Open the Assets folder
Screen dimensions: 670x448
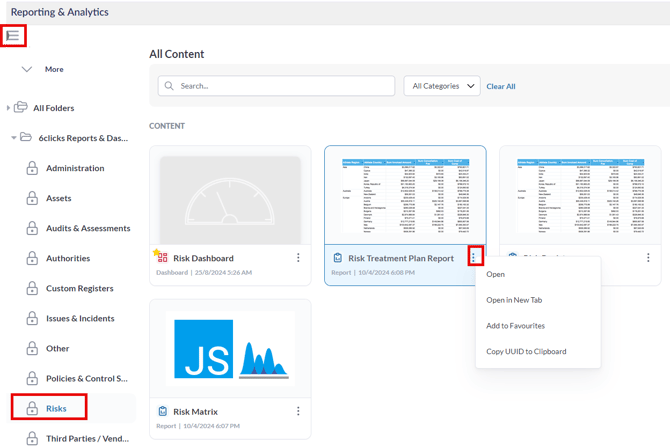click(x=59, y=198)
